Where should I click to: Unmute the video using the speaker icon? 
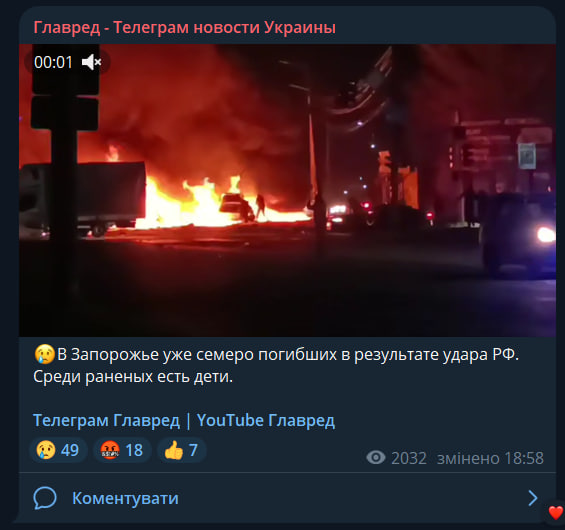(92, 62)
